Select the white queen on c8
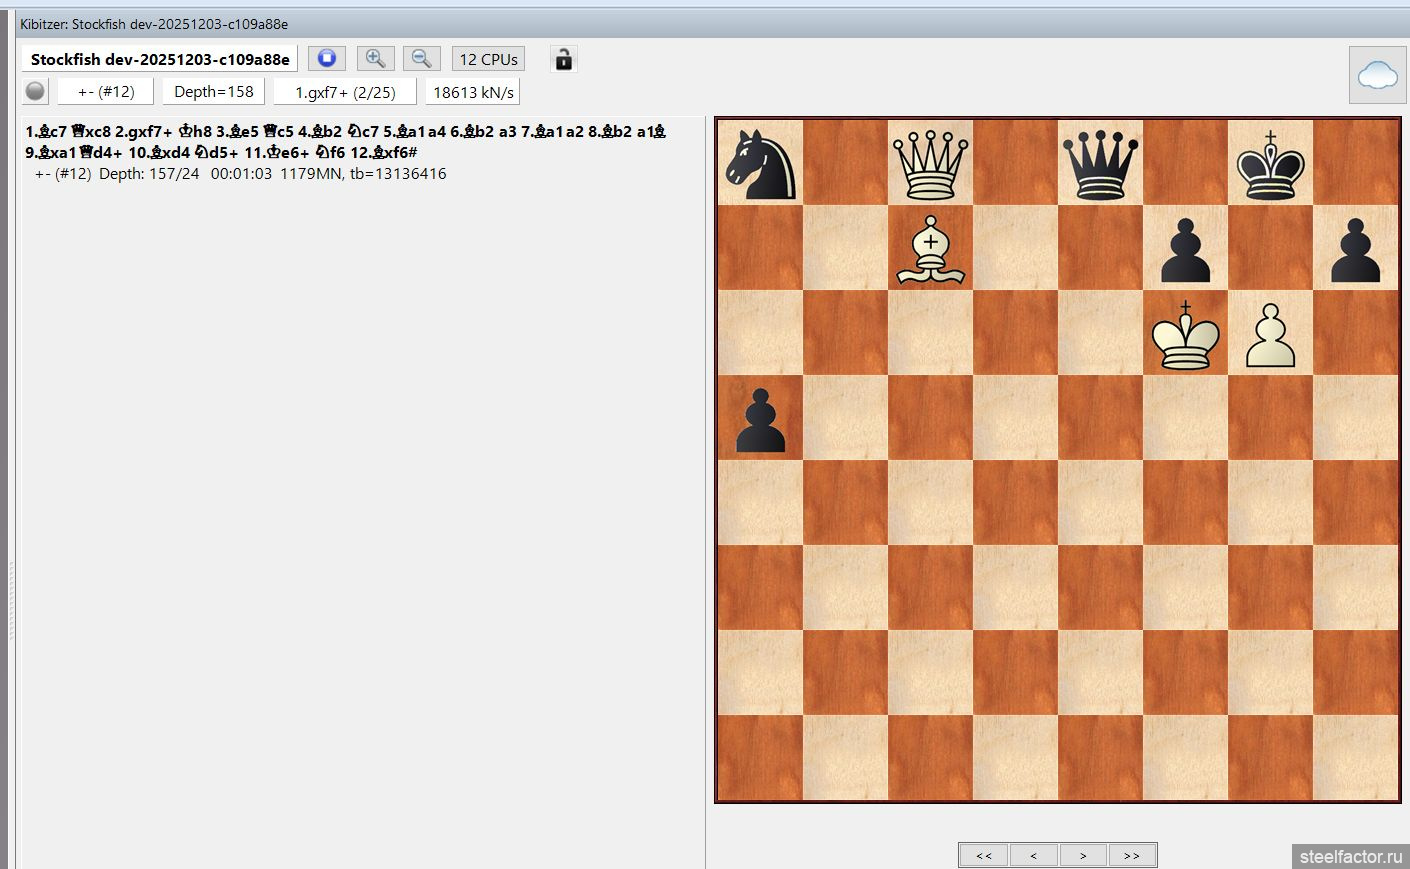 930,163
